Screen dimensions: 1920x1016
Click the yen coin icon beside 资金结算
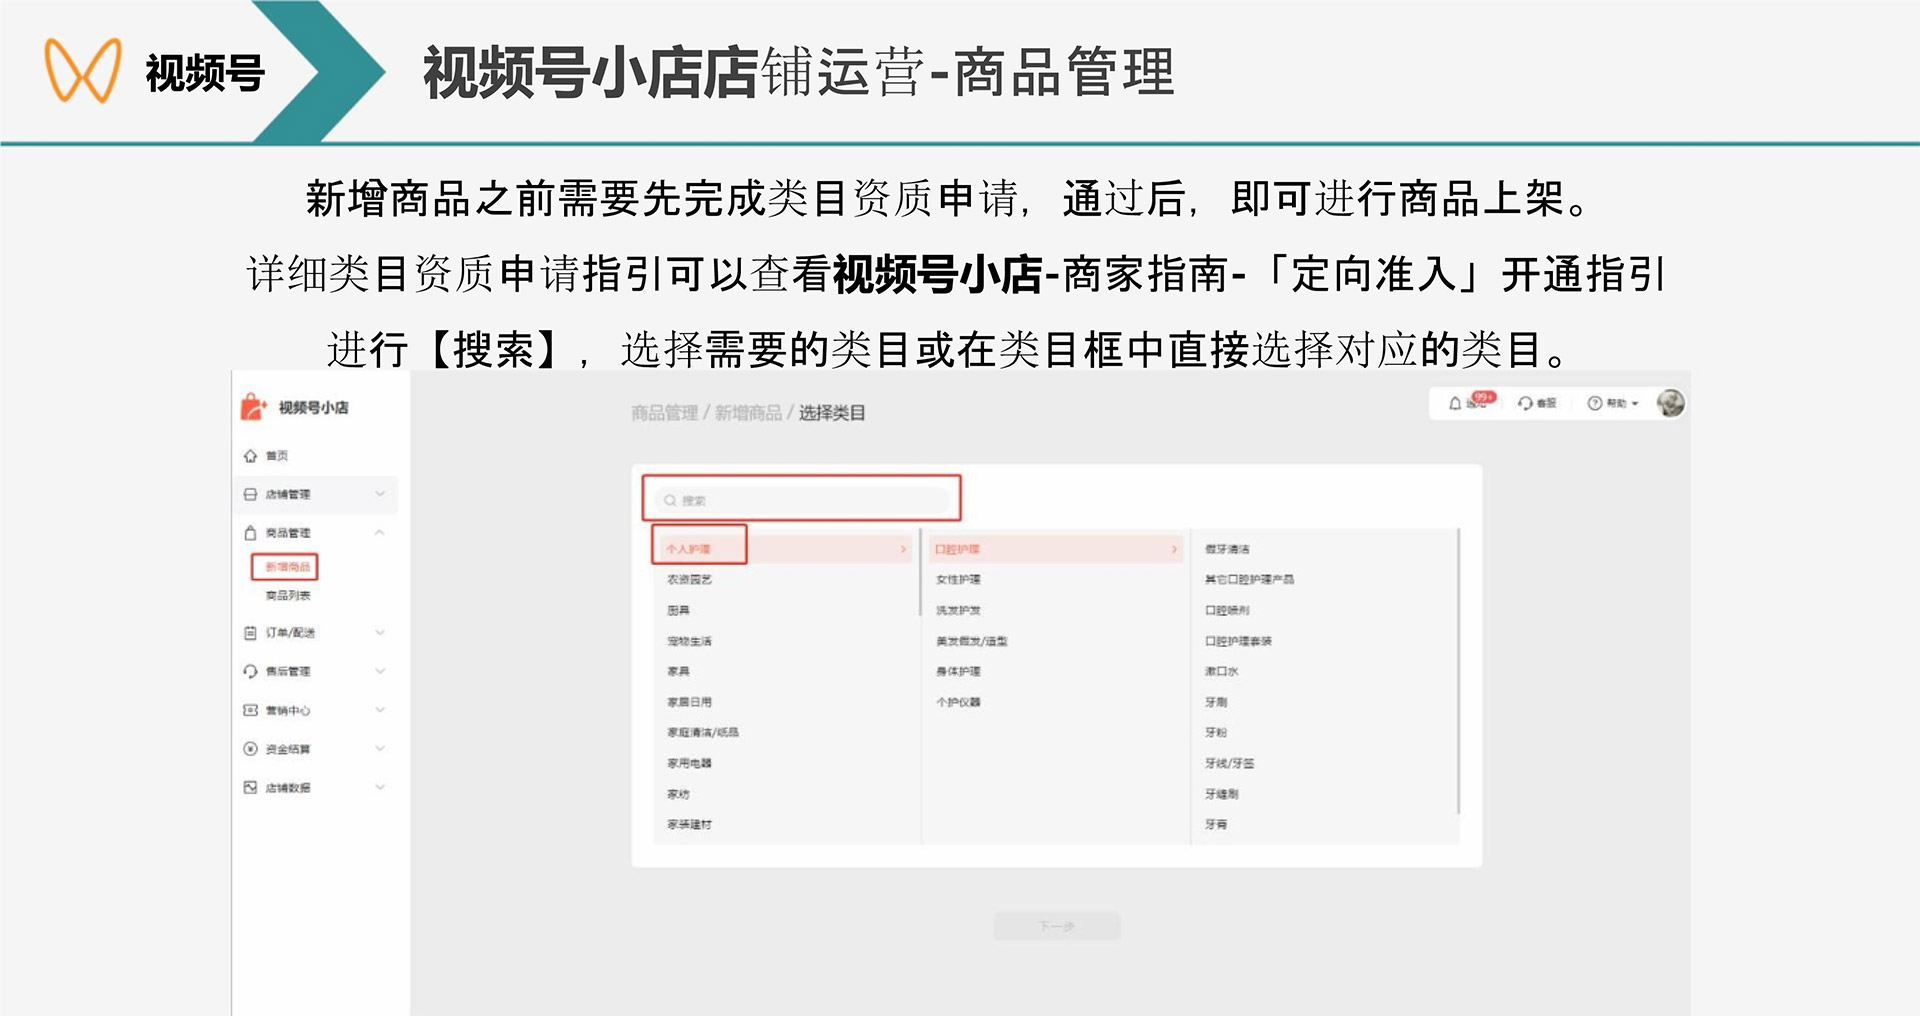tap(250, 749)
